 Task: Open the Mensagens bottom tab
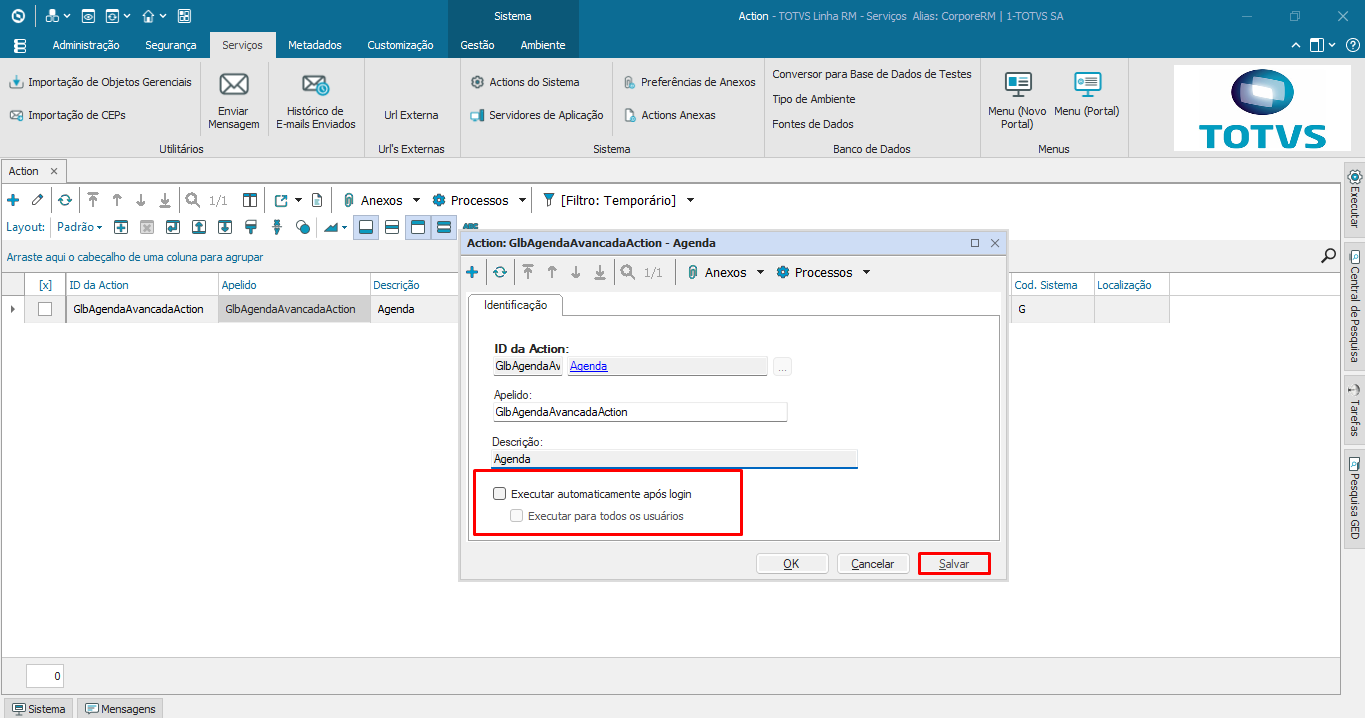(121, 709)
